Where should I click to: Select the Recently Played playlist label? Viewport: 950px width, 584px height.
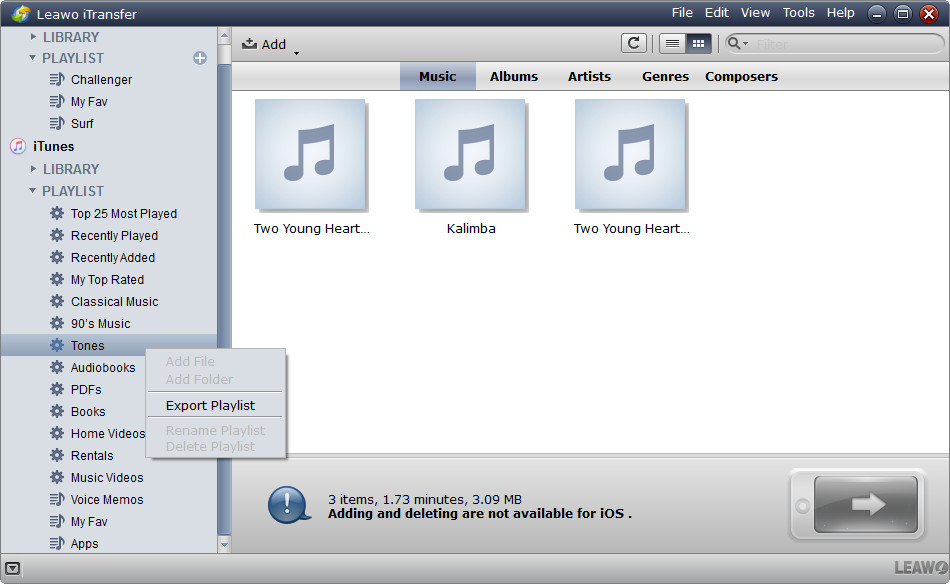[114, 236]
